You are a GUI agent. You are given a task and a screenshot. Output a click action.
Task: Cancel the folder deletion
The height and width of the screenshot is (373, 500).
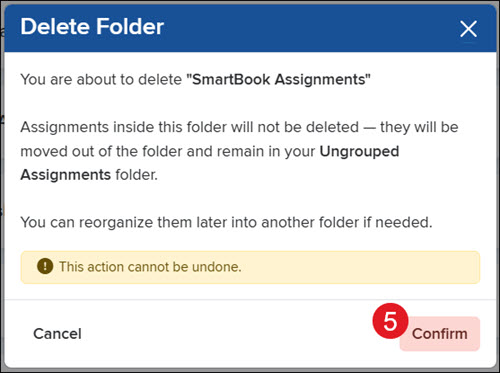click(x=57, y=334)
